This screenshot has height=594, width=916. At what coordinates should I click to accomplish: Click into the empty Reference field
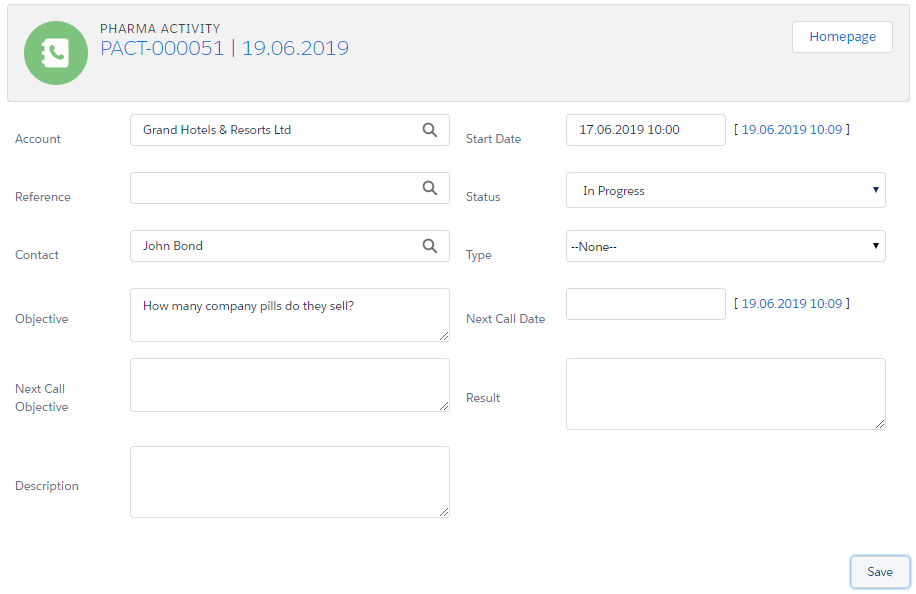pos(275,188)
